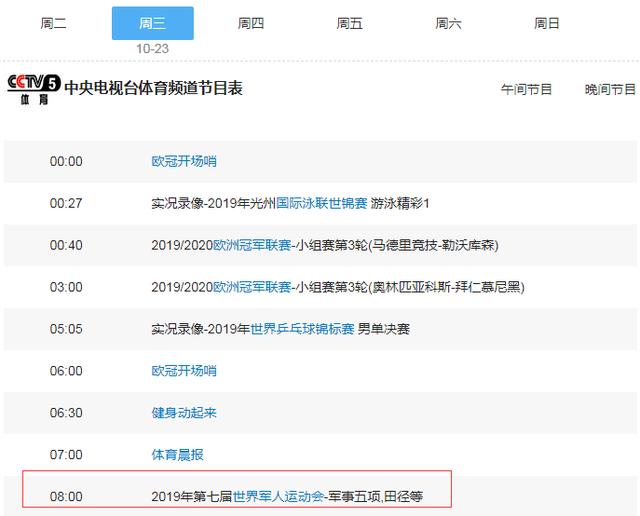Click the 03:00 time cell

[x=66, y=287]
